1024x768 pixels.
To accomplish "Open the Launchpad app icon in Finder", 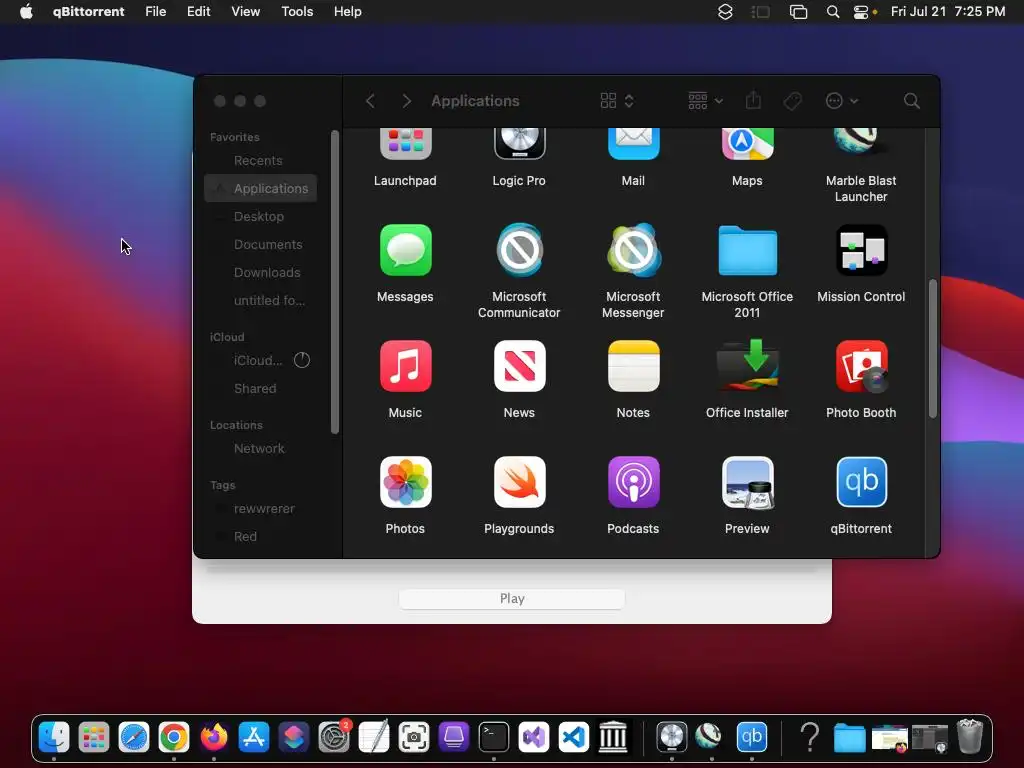I will pyautogui.click(x=406, y=144).
